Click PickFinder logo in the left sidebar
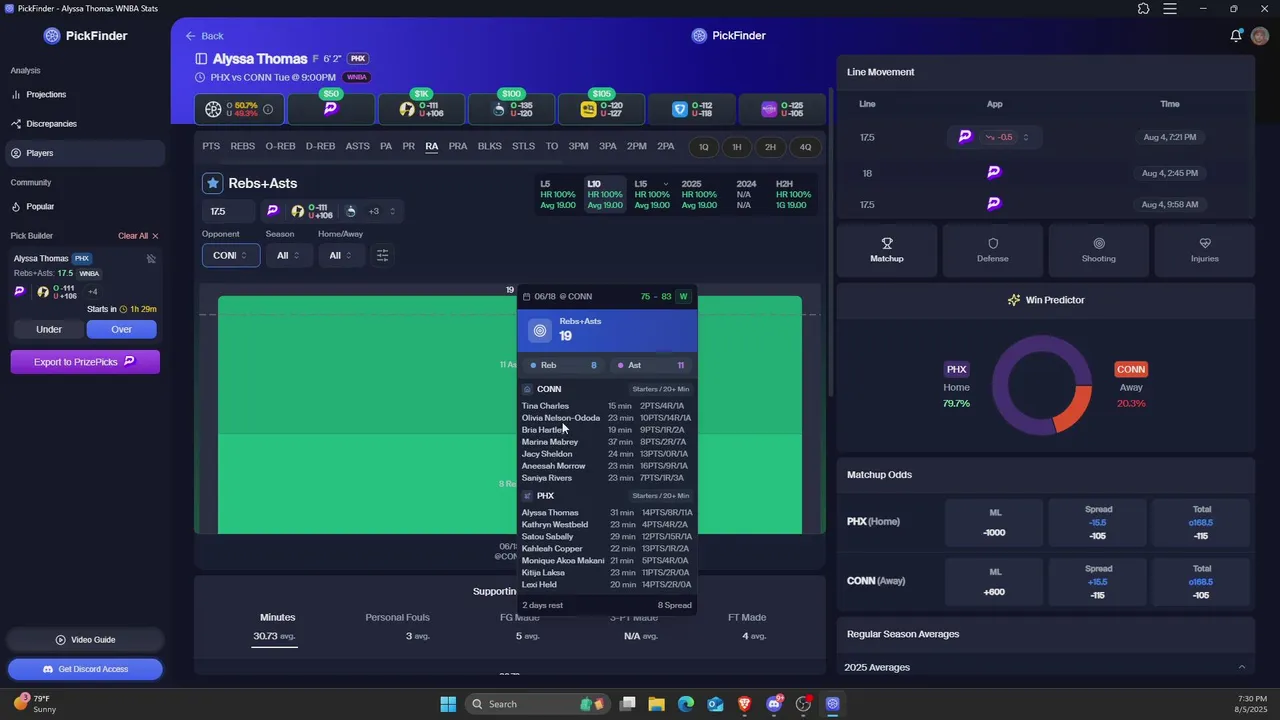Image resolution: width=1280 pixels, height=720 pixels. tap(86, 36)
